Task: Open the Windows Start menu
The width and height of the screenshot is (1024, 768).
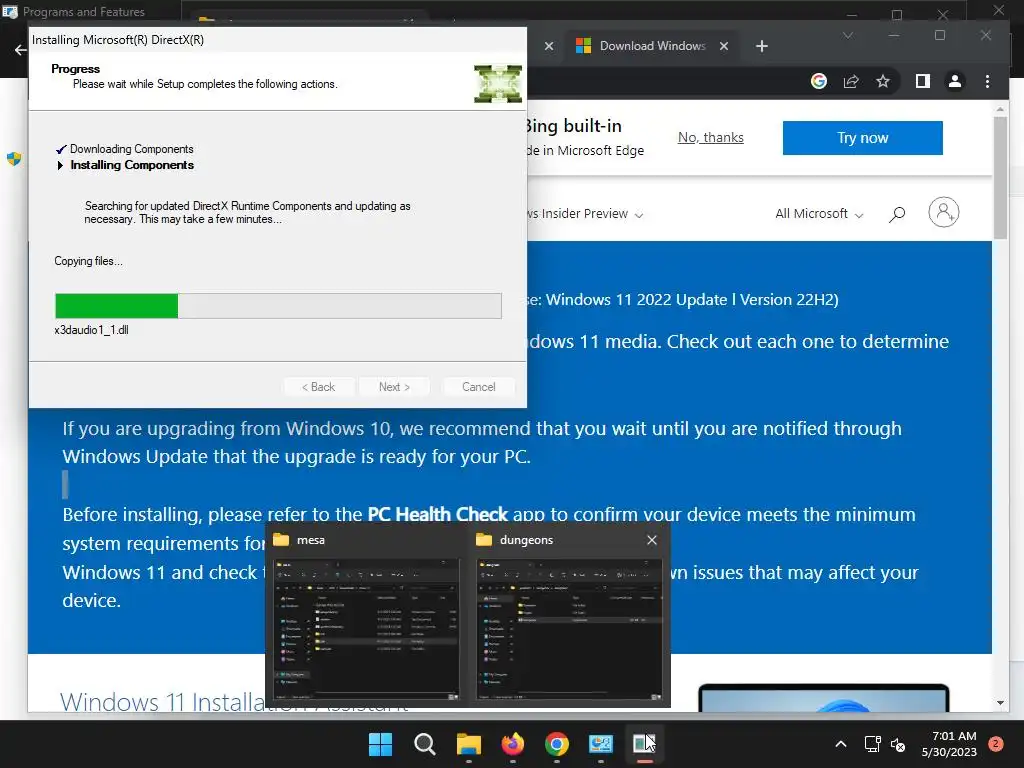Action: tap(380, 744)
